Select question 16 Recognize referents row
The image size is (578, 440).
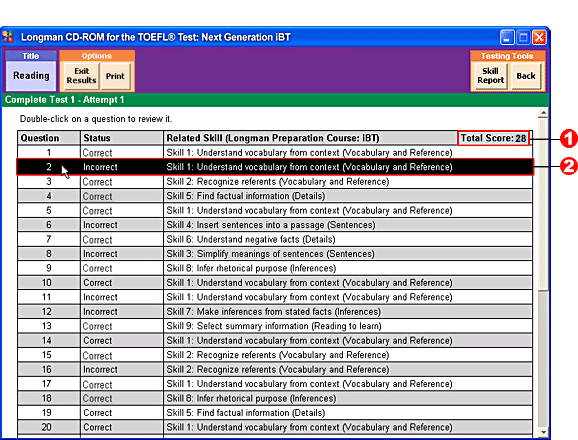pyautogui.click(x=275, y=369)
